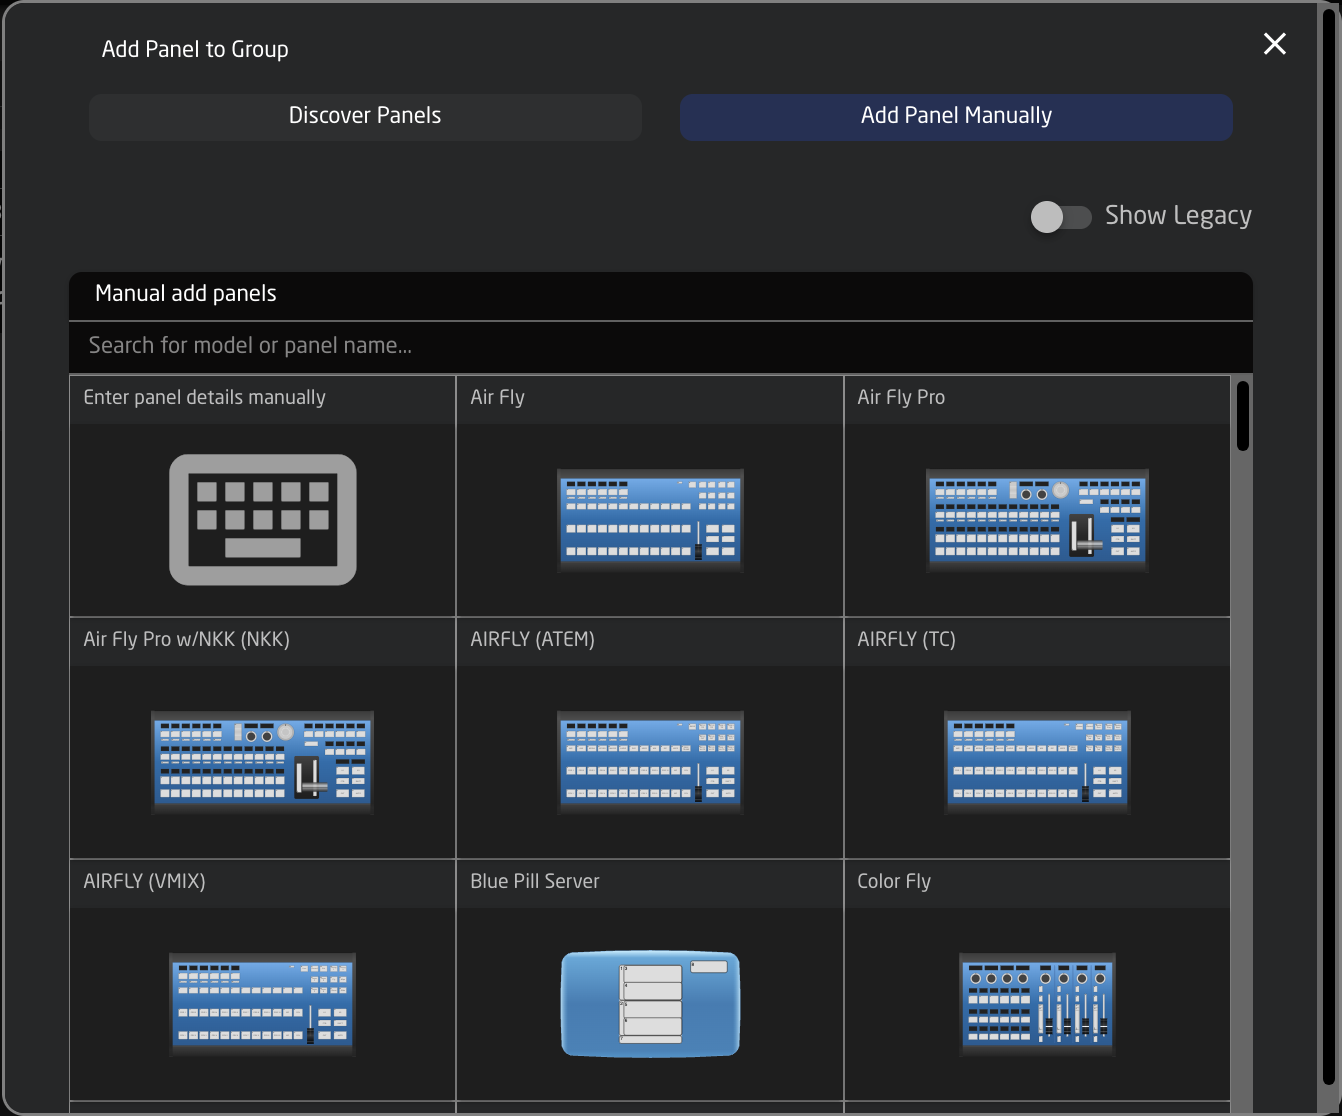
Task: Select the AIRFLY (TC) panel icon
Action: click(x=1036, y=762)
